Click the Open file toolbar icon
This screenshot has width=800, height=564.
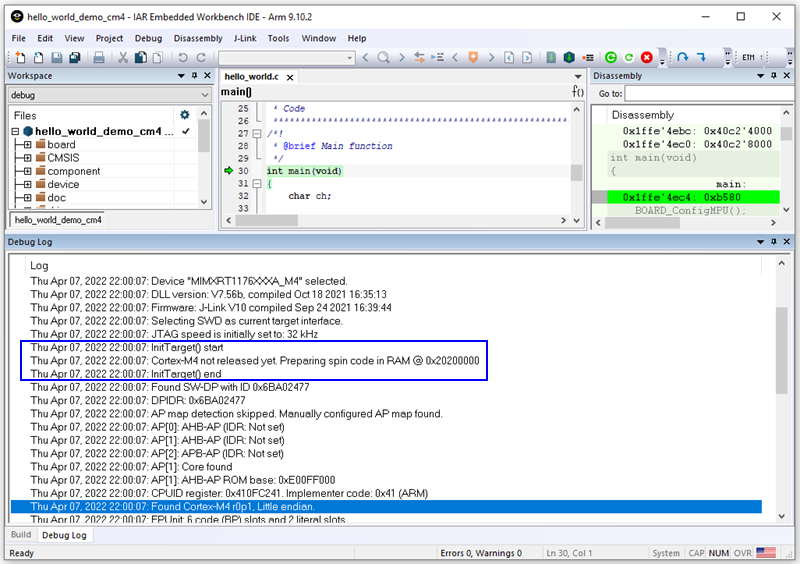38,57
